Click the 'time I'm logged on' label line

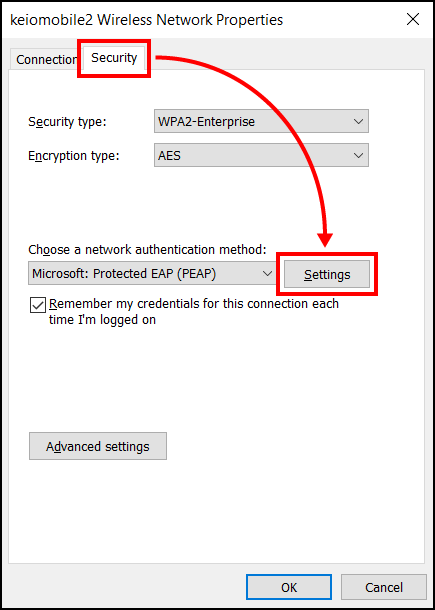point(102,319)
